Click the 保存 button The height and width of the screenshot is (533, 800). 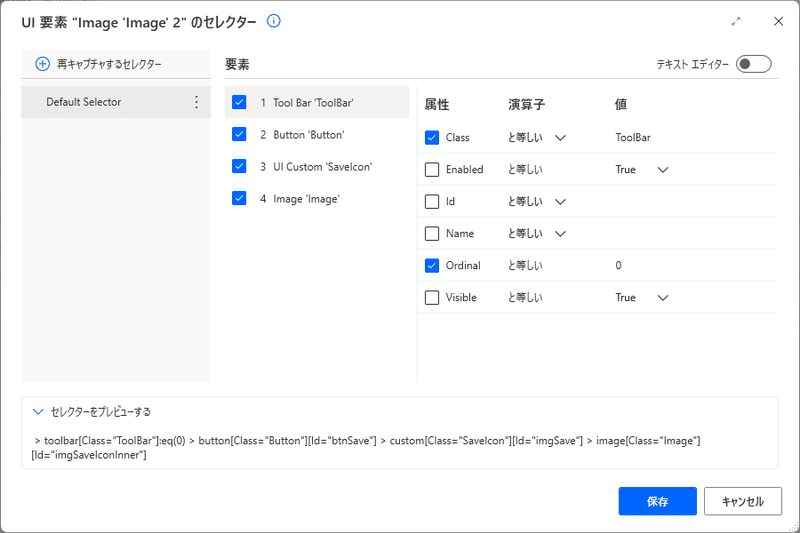coord(657,501)
